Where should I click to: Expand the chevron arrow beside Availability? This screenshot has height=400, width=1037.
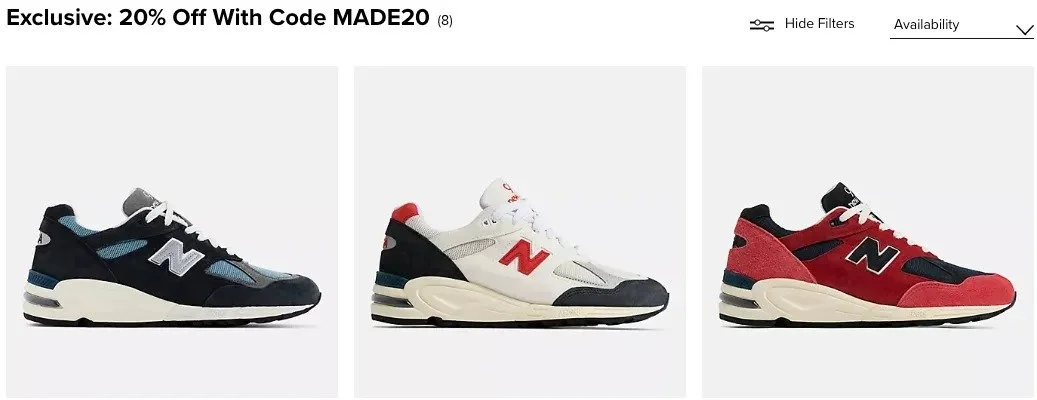pos(1024,29)
